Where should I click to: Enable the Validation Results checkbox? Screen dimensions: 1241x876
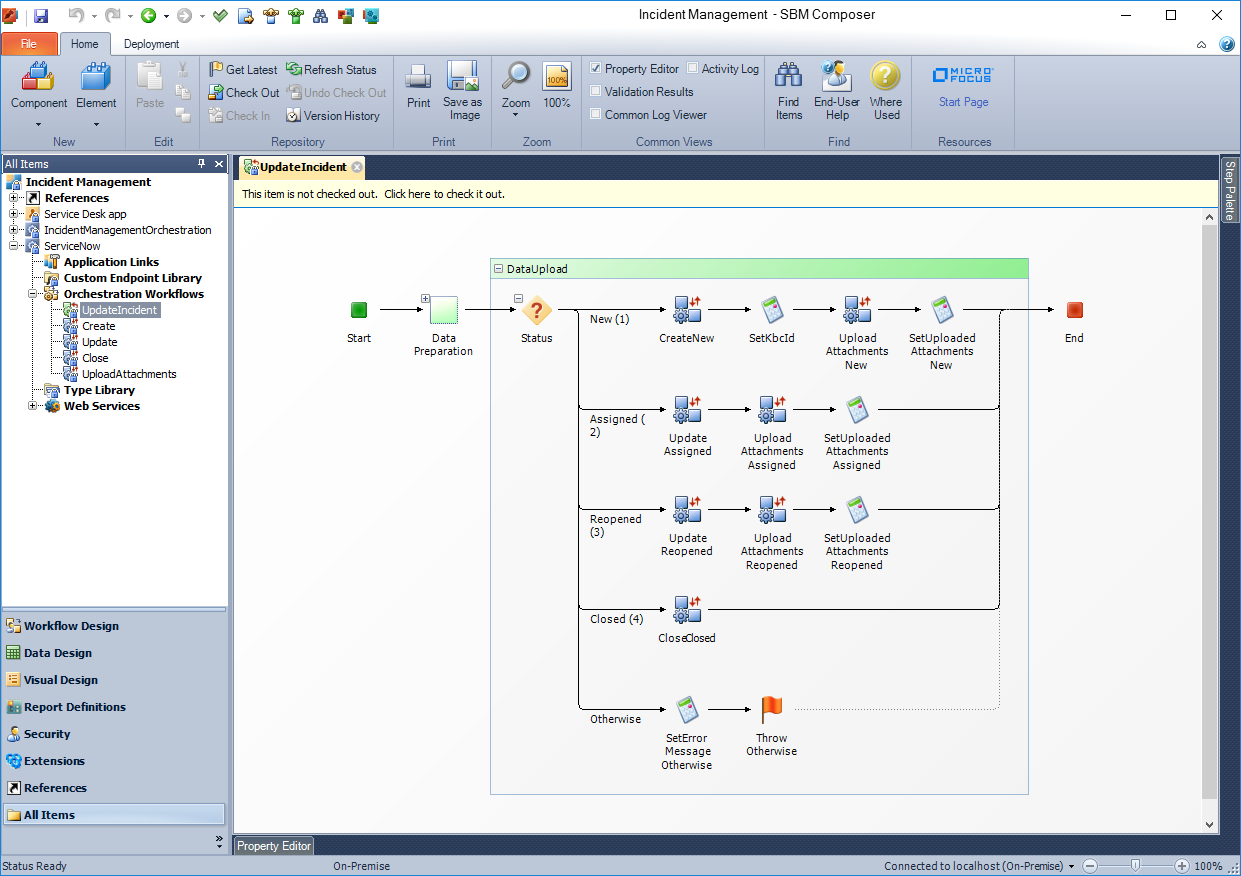[596, 92]
